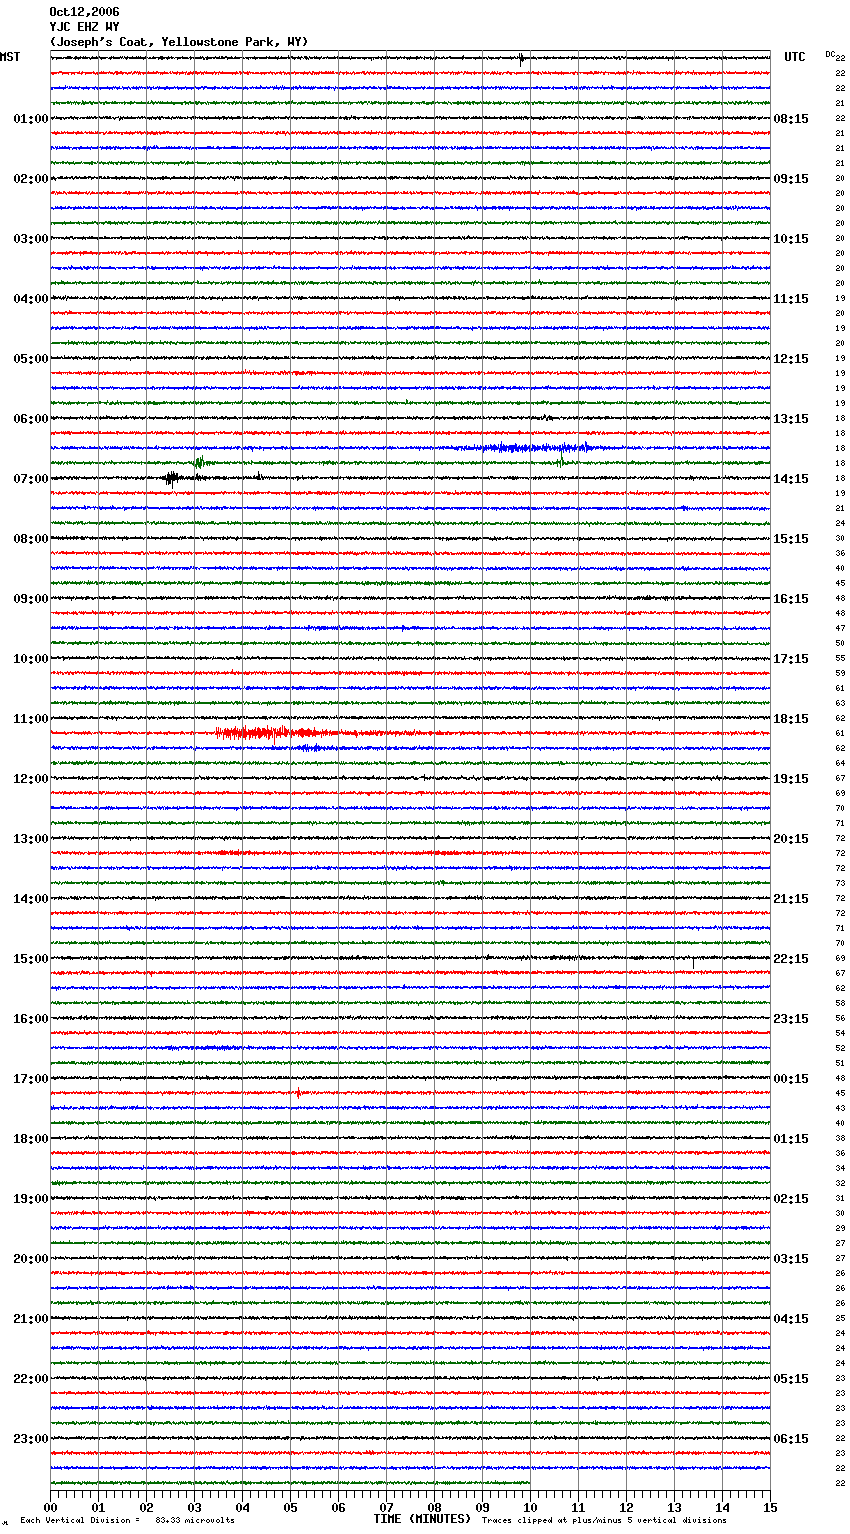Click the '19:15' UTC time label
This screenshot has width=850, height=1534.
791,779
